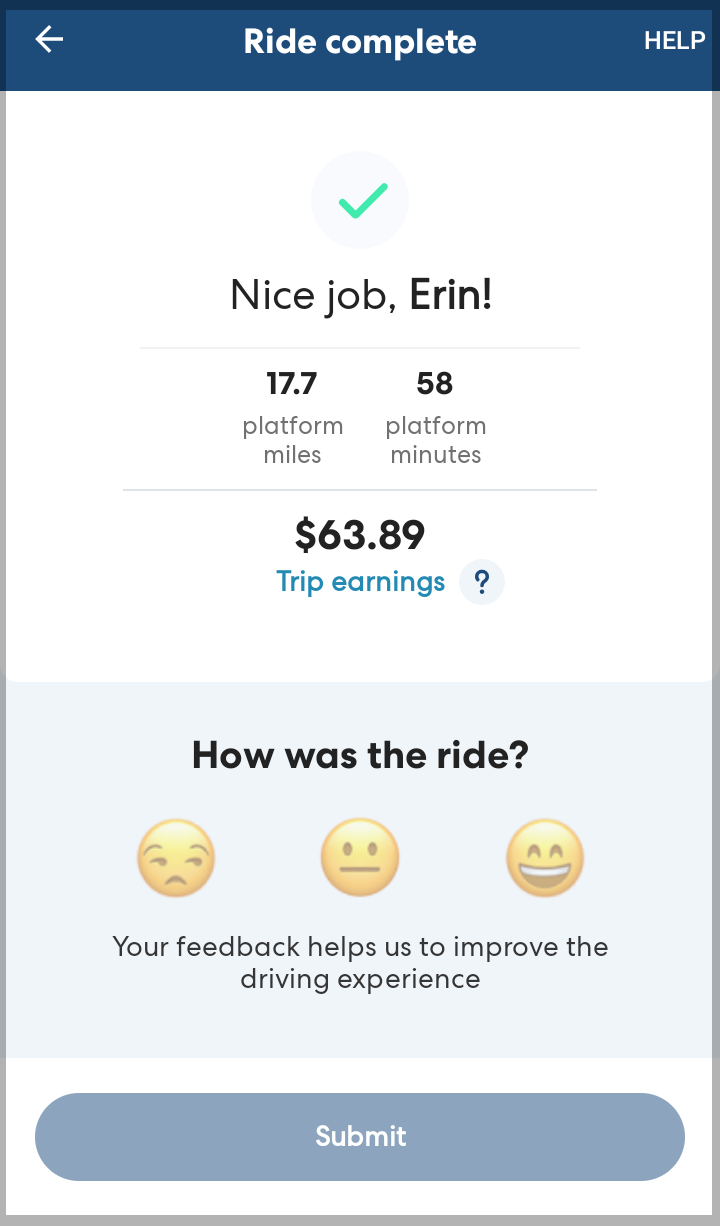Image resolution: width=720 pixels, height=1226 pixels.
Task: Choose the happy smiling face rating
Action: click(544, 859)
